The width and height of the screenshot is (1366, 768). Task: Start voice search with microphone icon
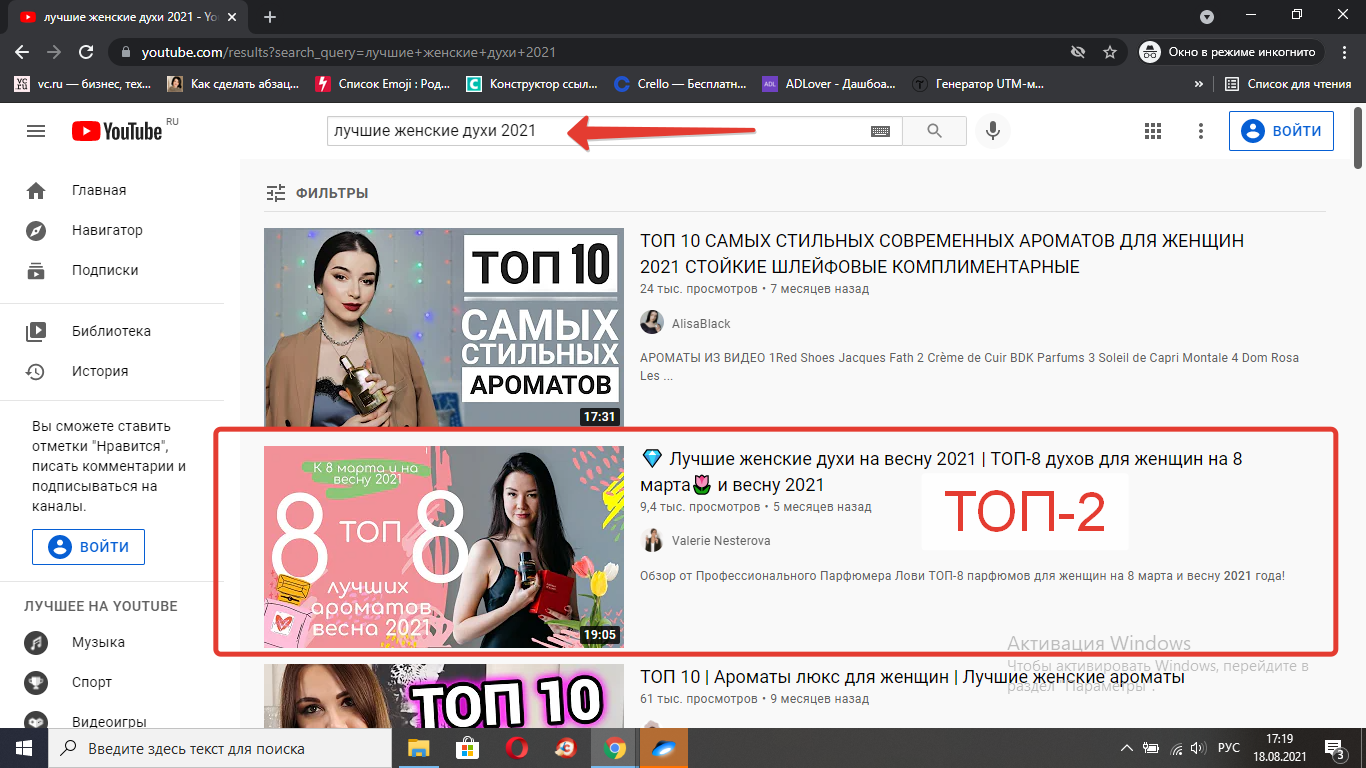(x=992, y=131)
